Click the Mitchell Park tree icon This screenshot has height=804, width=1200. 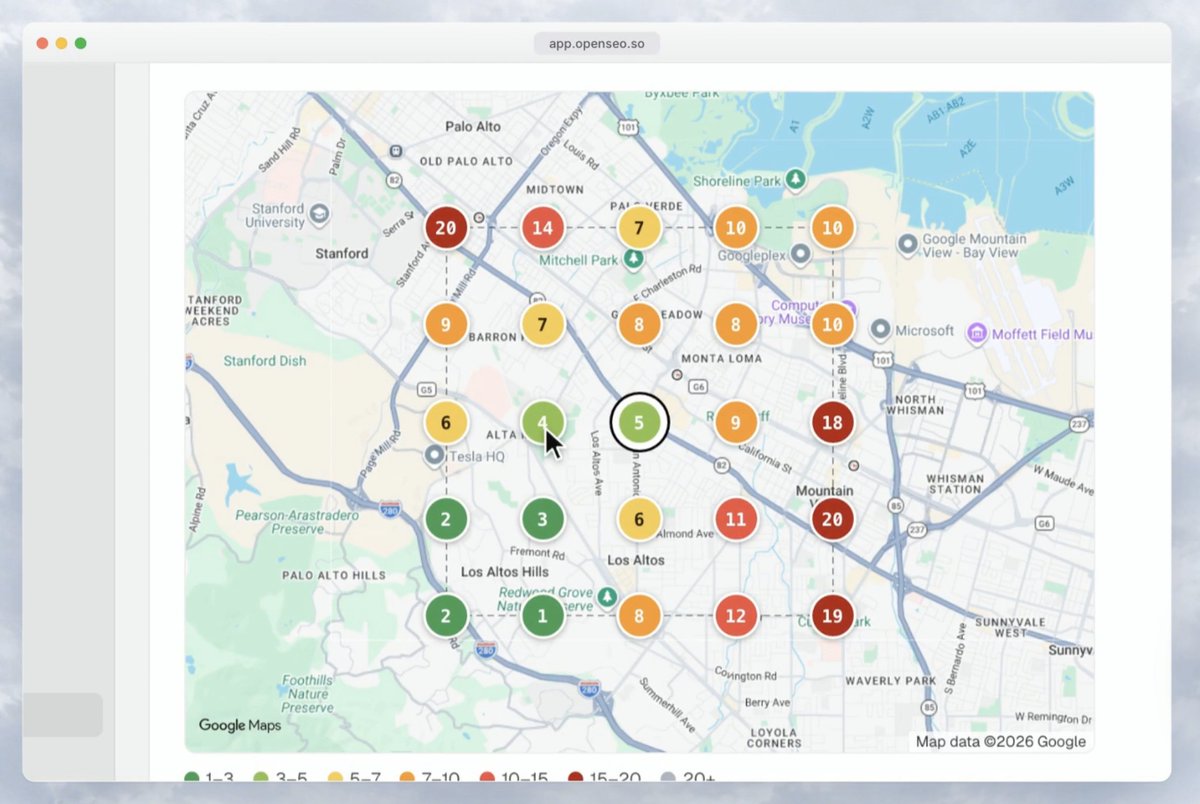tap(632, 259)
